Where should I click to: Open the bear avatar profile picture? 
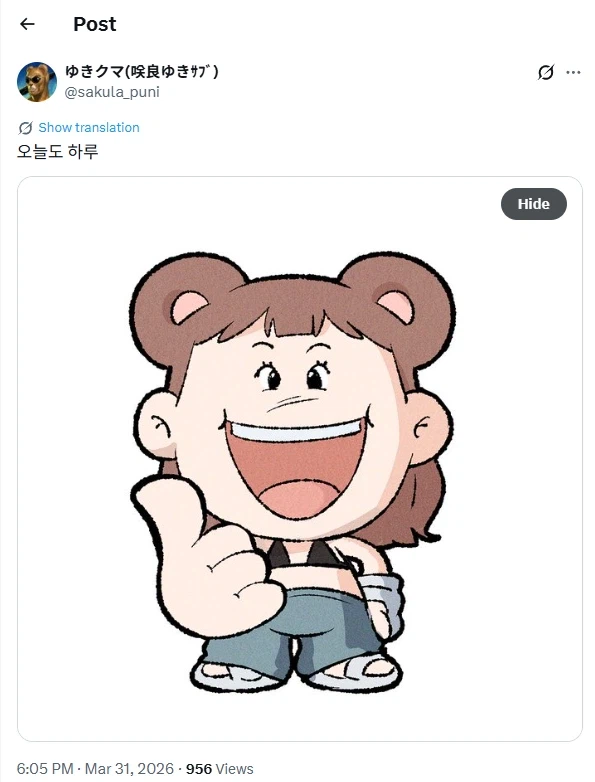[x=36, y=82]
